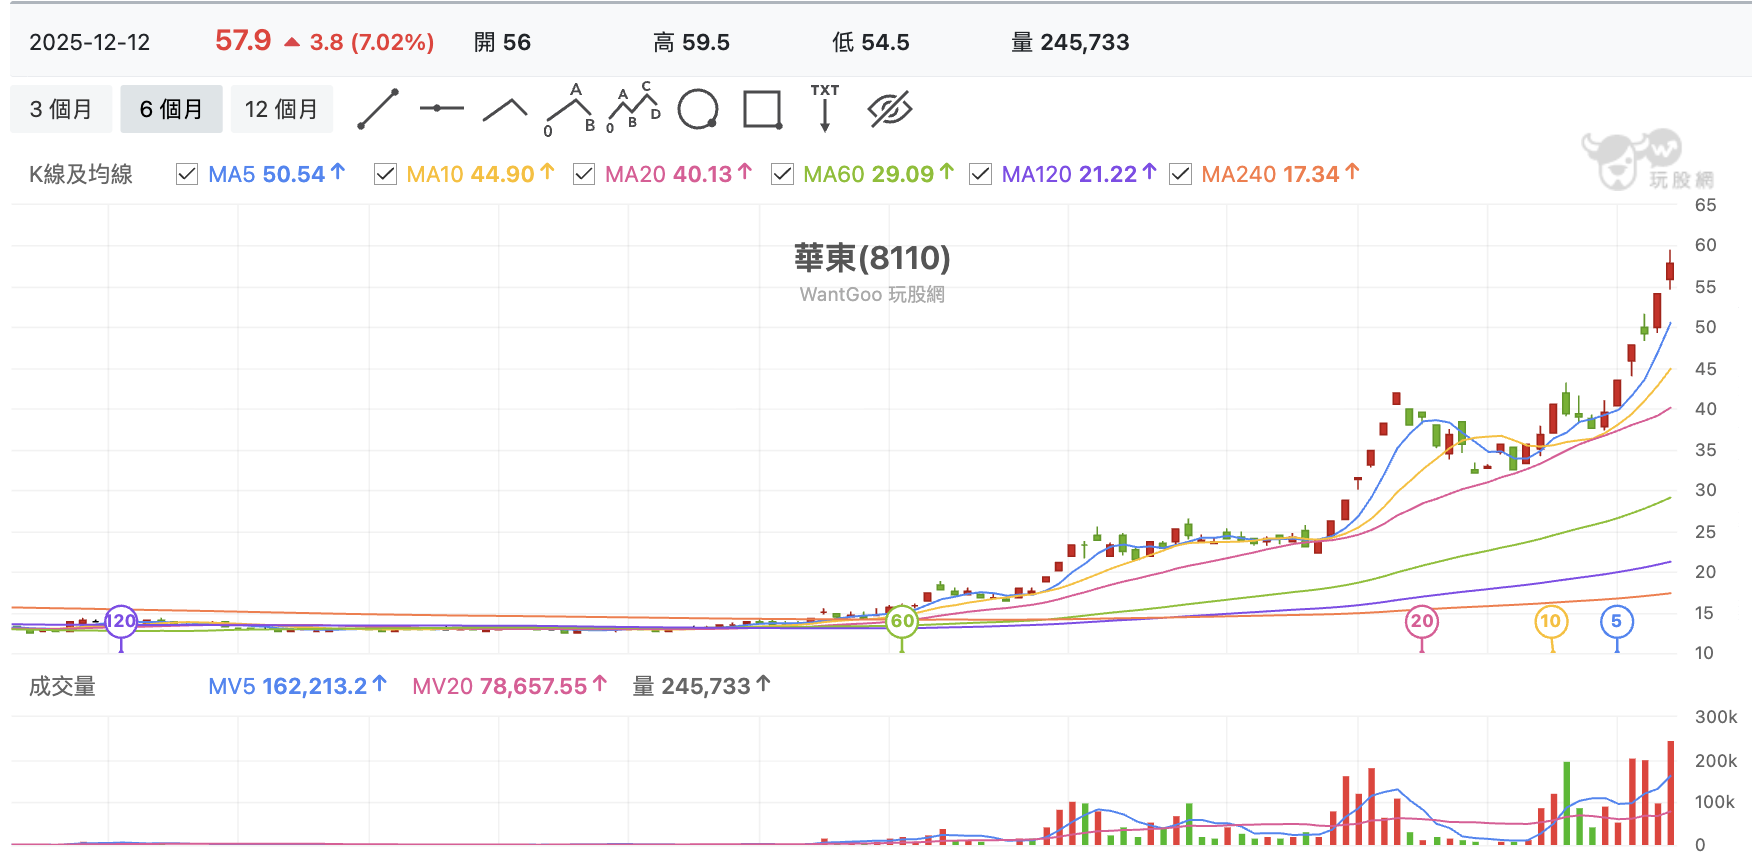Image resolution: width=1752 pixels, height=860 pixels.
Task: Click the yellow 10 marker on chart
Action: pyautogui.click(x=1551, y=621)
